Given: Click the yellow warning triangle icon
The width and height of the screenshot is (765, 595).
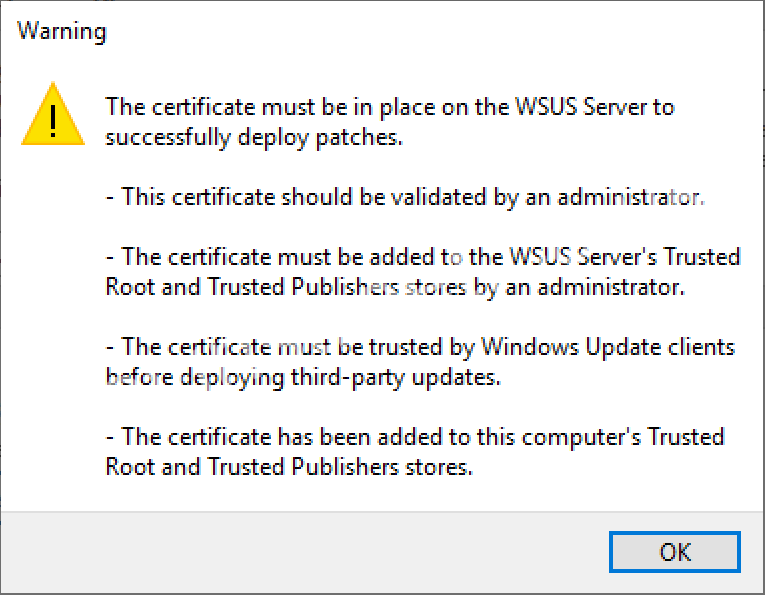Looking at the screenshot, I should (54, 112).
